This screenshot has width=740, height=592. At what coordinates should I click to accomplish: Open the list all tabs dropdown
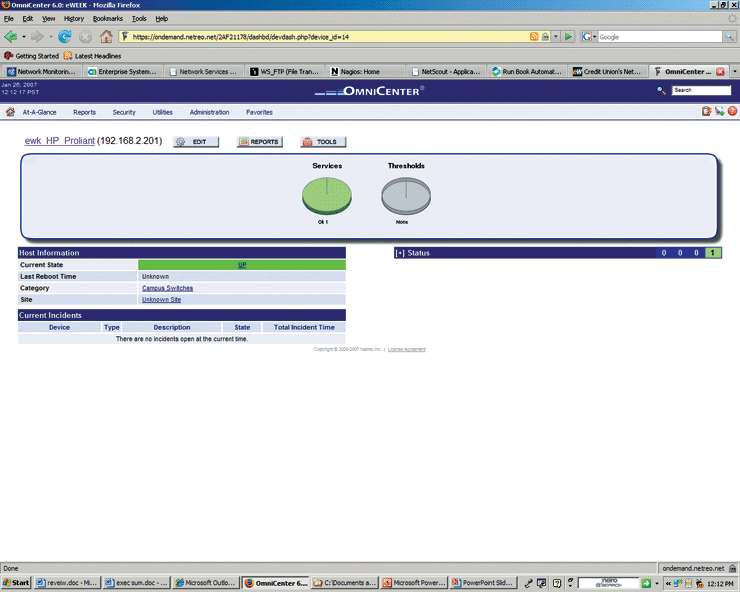tap(734, 71)
